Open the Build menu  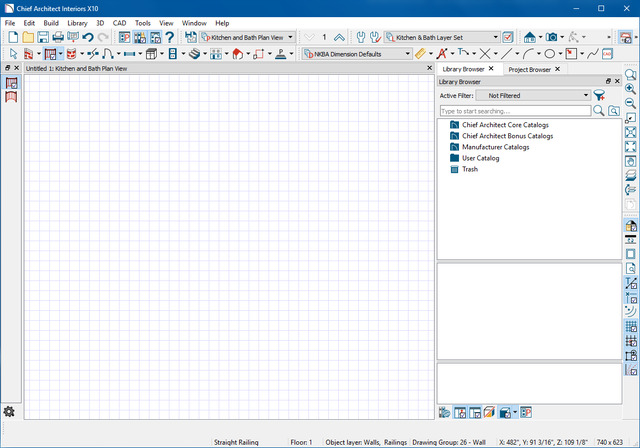point(51,22)
